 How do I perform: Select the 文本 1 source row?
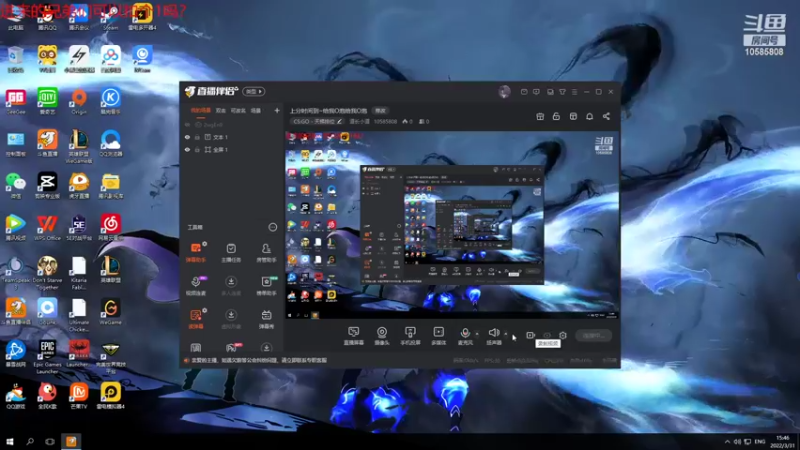232,137
